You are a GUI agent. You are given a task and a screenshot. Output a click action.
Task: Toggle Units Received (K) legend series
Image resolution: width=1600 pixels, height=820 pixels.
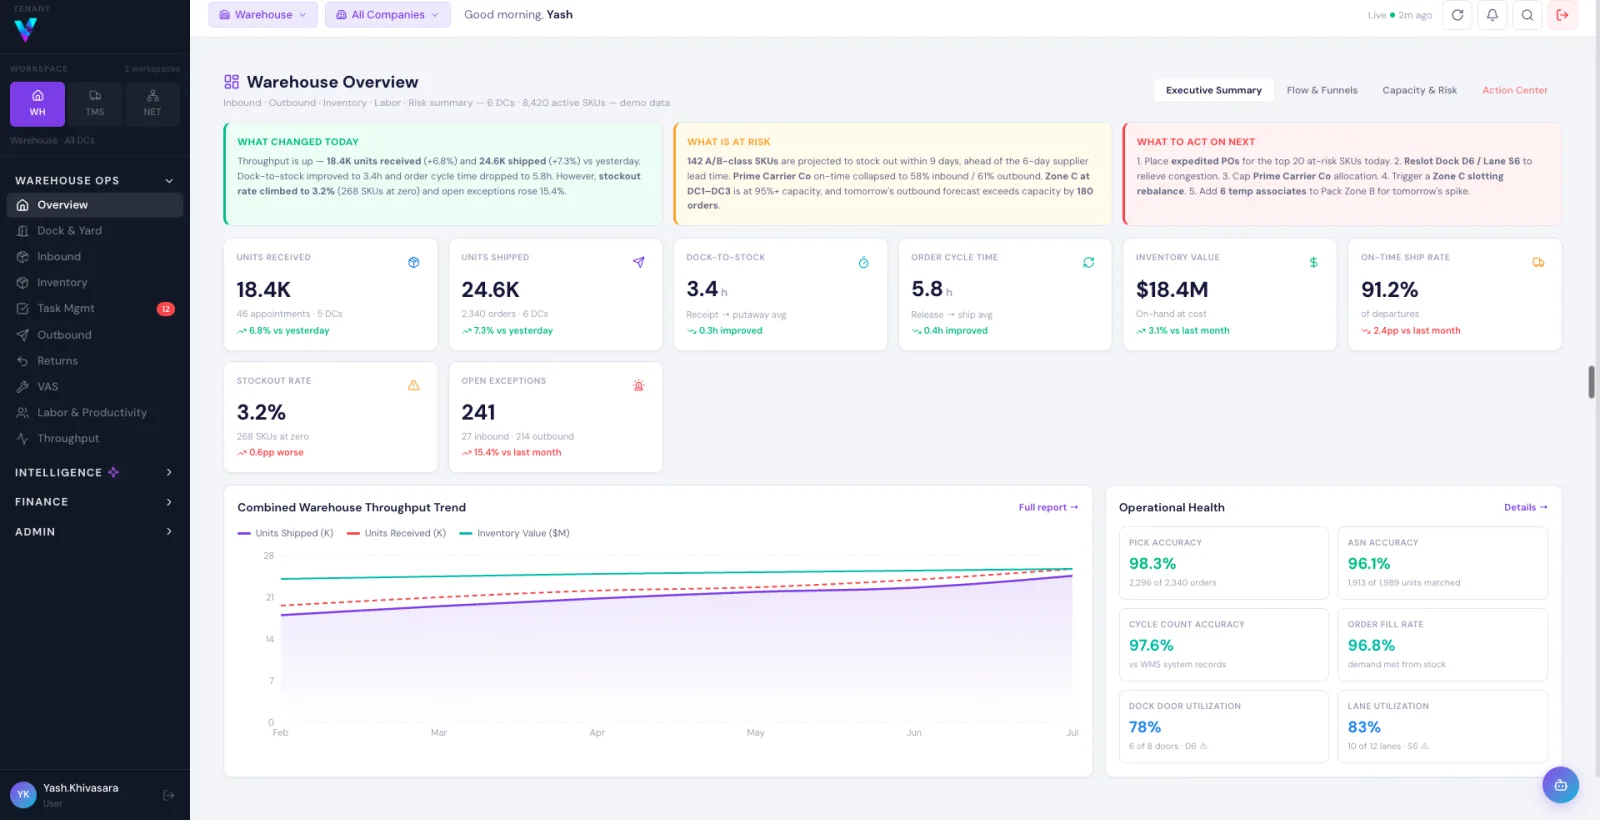396,534
